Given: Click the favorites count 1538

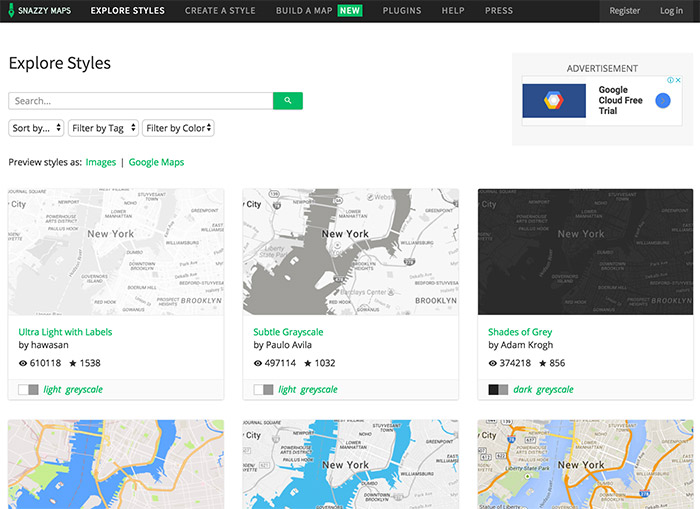Looking at the screenshot, I should pos(90,363).
